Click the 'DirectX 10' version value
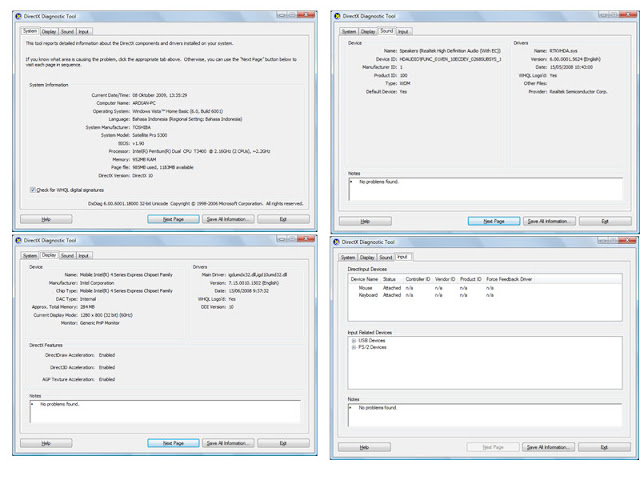Image resolution: width=640 pixels, height=480 pixels. (x=142, y=176)
